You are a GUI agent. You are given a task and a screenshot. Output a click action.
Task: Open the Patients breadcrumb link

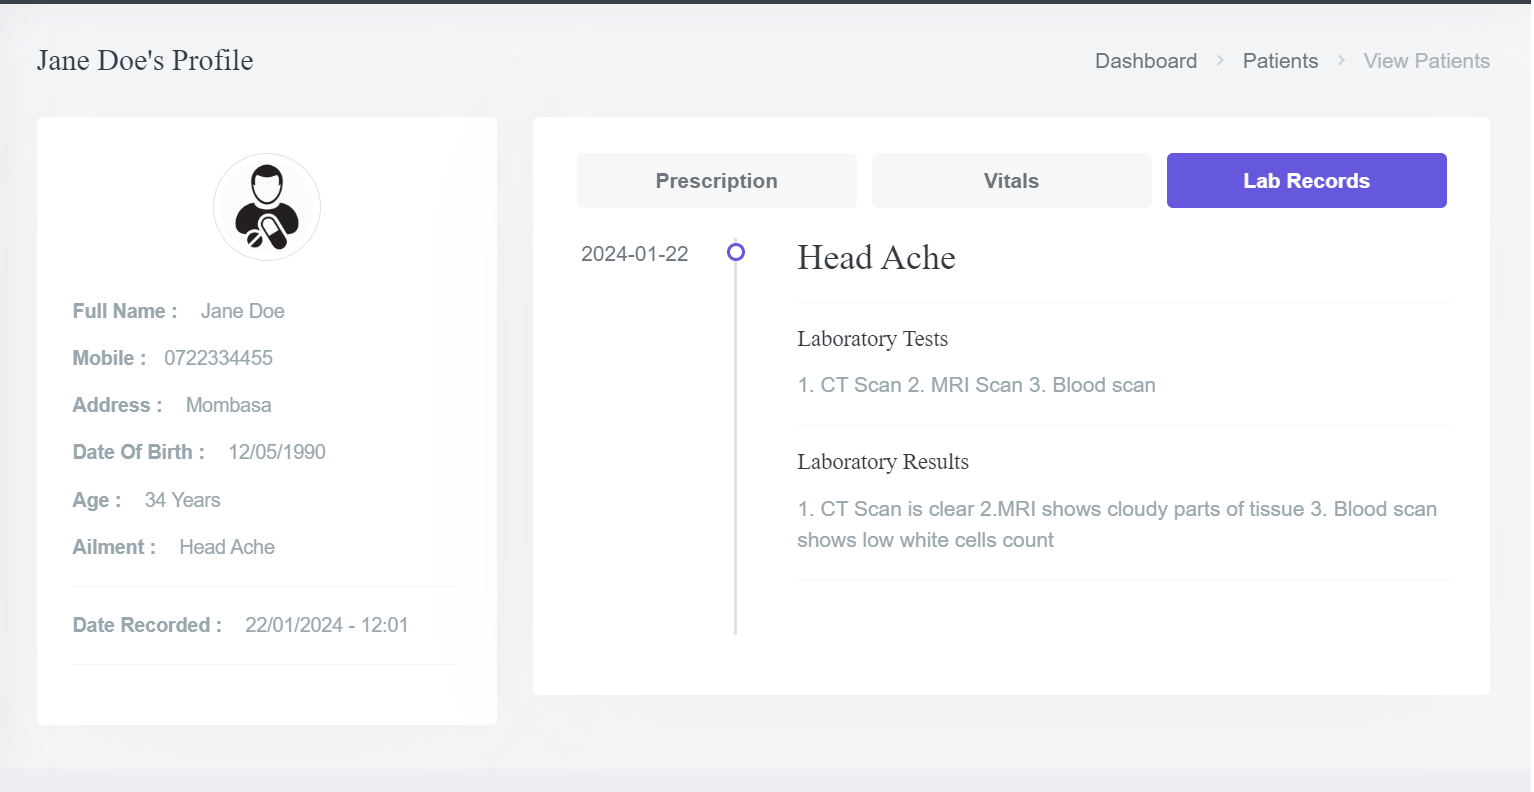[1280, 61]
